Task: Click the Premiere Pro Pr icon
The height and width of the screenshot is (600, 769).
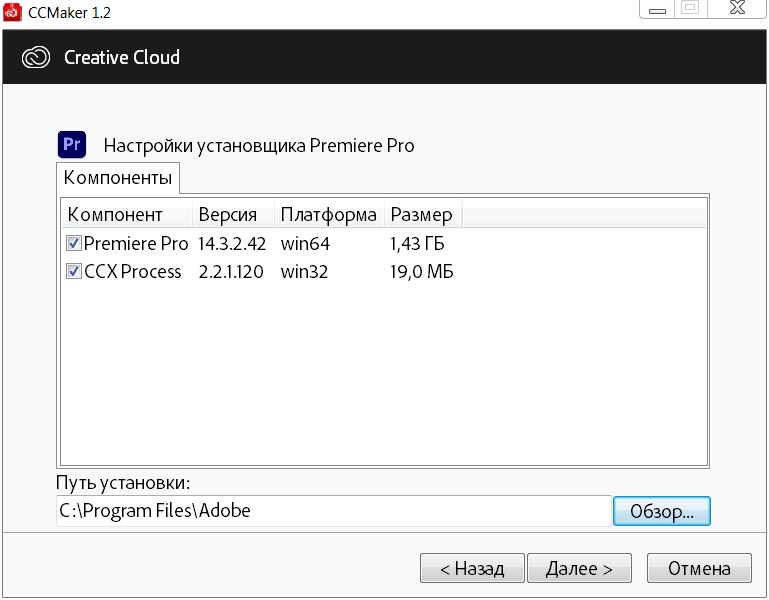Action: click(x=72, y=145)
